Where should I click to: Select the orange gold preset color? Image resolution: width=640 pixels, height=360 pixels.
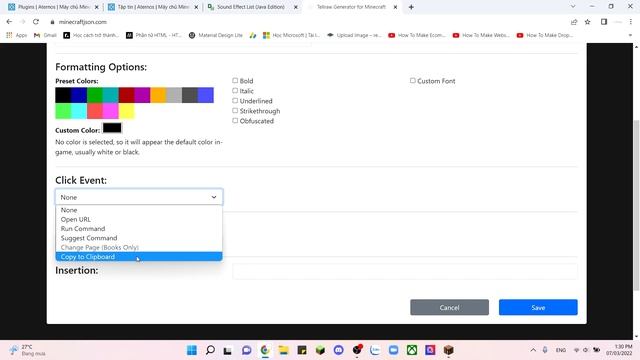158,95
